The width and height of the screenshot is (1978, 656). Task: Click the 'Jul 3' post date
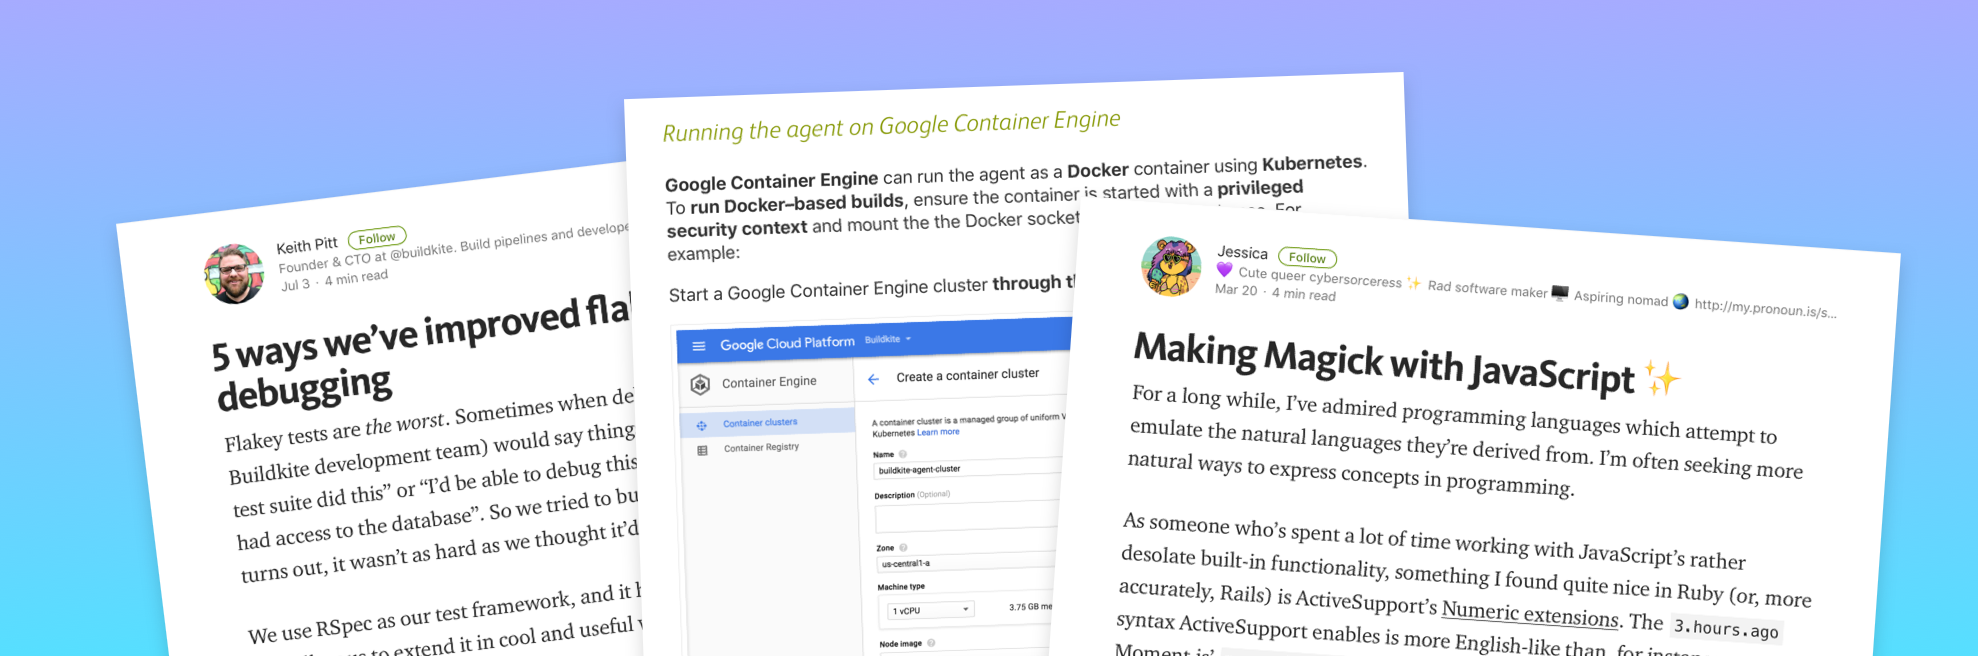pyautogui.click(x=296, y=285)
